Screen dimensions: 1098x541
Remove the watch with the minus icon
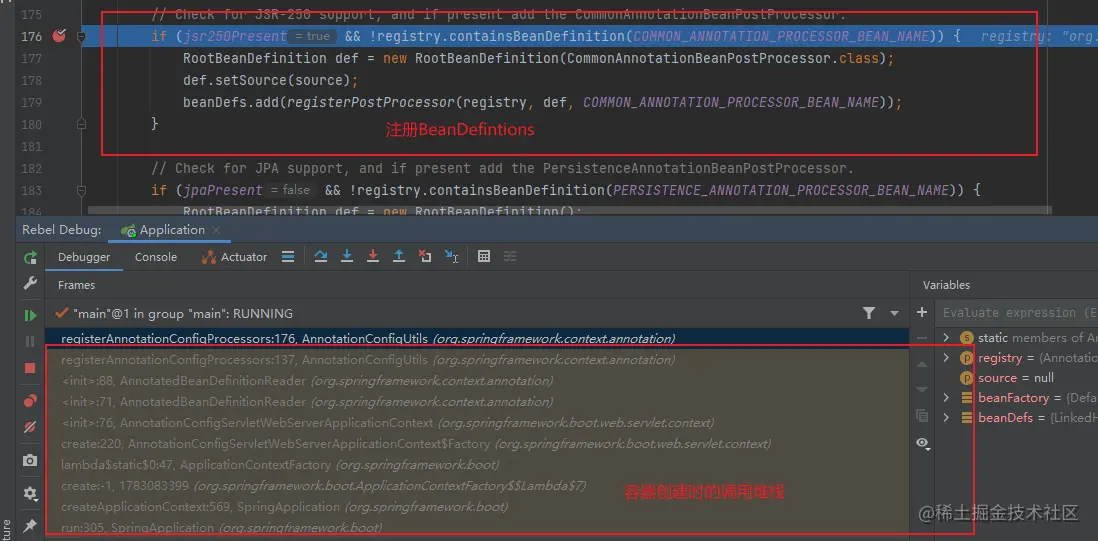[922, 338]
